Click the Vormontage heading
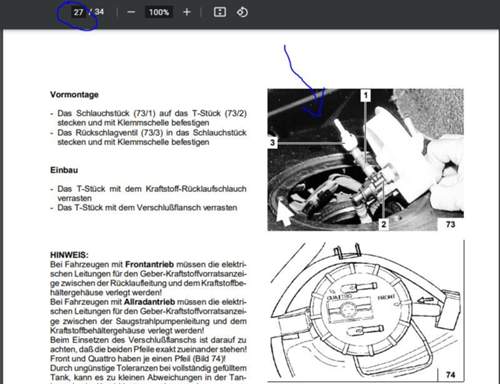Screen dimensions: 500x384 [74, 94]
